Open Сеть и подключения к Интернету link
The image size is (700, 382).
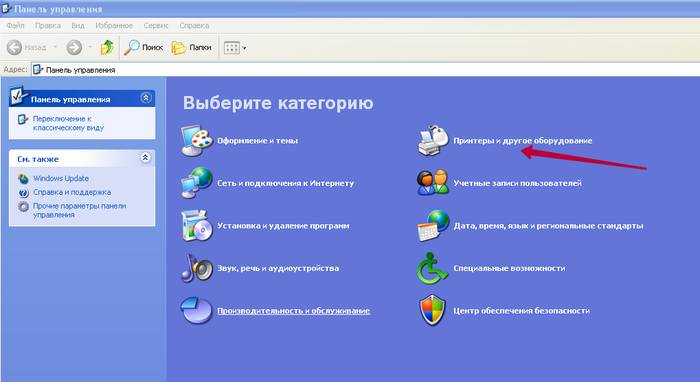tap(286, 183)
